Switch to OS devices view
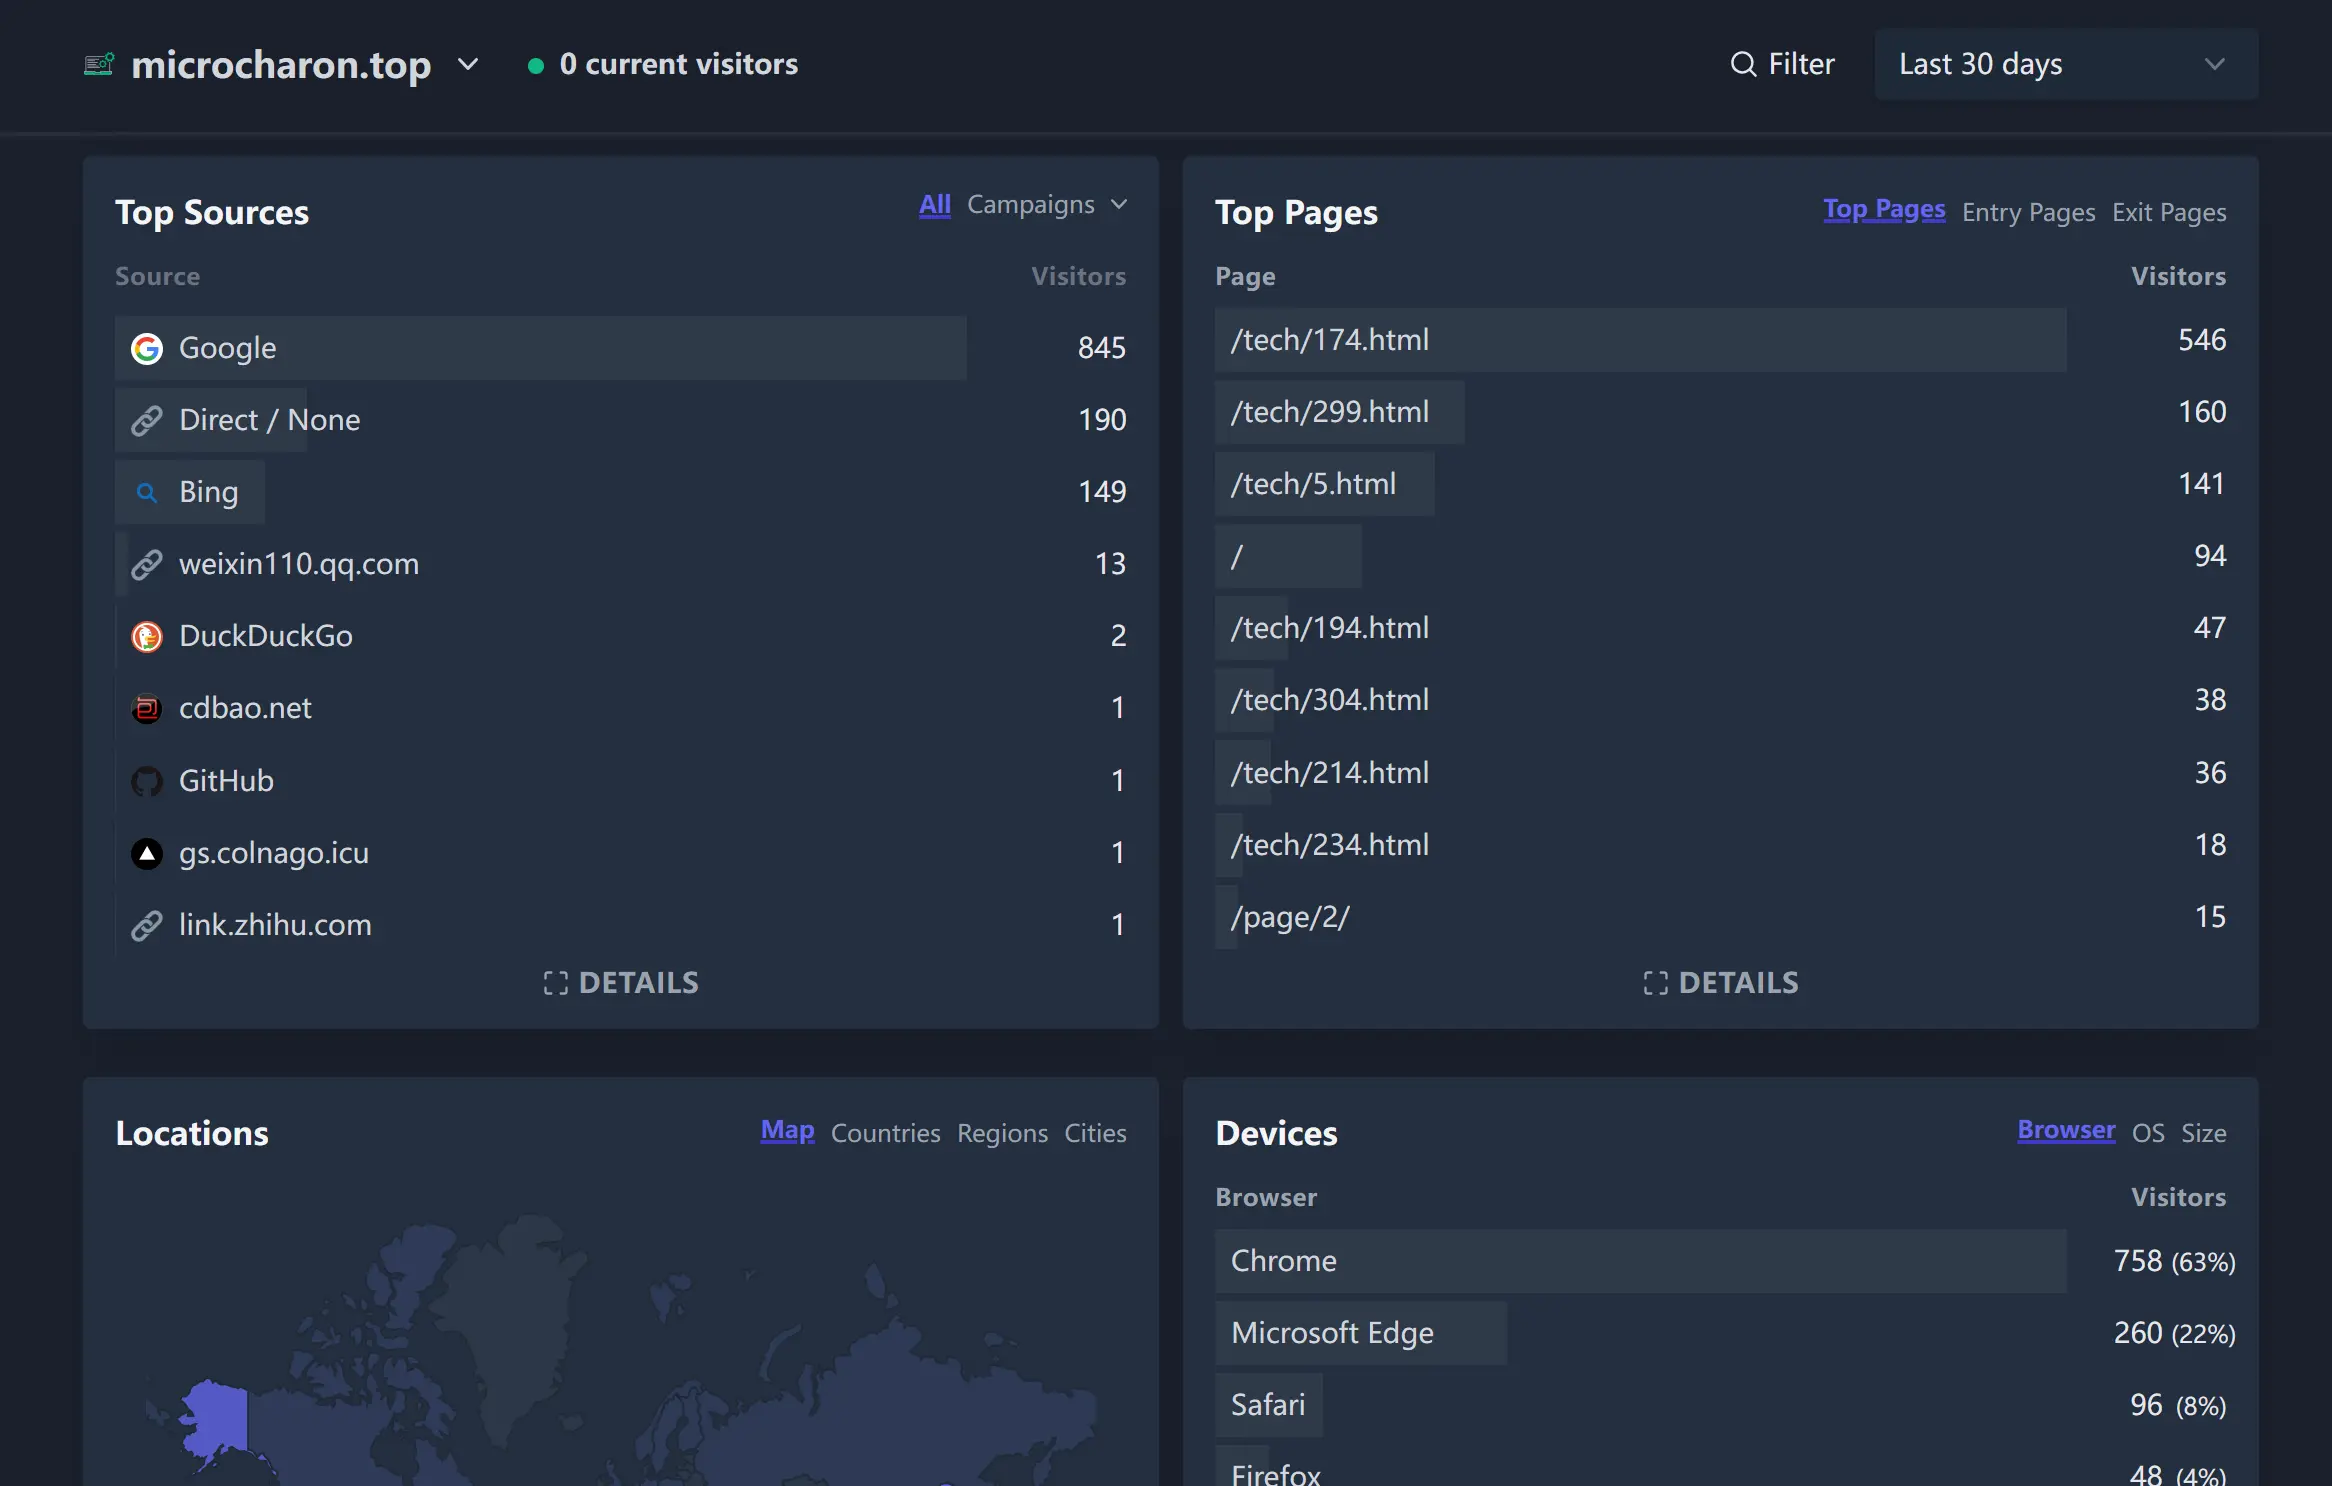The height and width of the screenshot is (1486, 2332). click(x=2147, y=1131)
